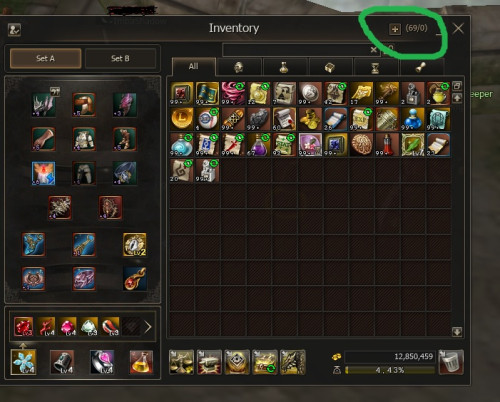Screen dimensions: 500x402
Task: Open the helmet equipment filter tab
Action: click(x=238, y=68)
